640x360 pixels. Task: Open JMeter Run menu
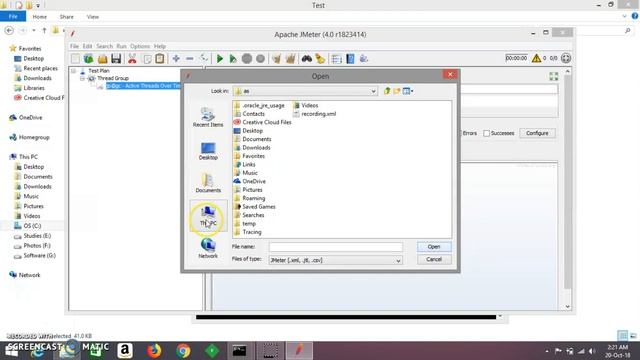121,46
